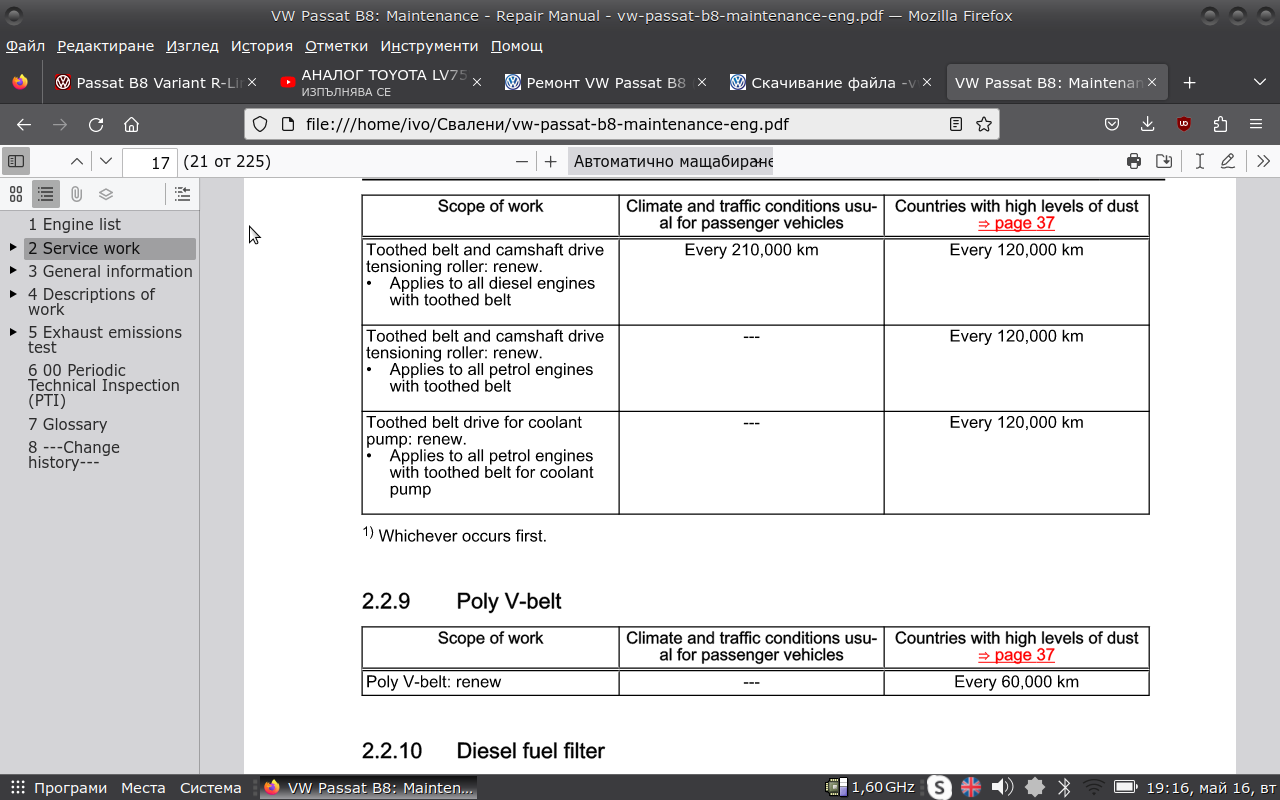Toggle the PDF sidebar panel
The image size is (1280, 800).
point(15,161)
